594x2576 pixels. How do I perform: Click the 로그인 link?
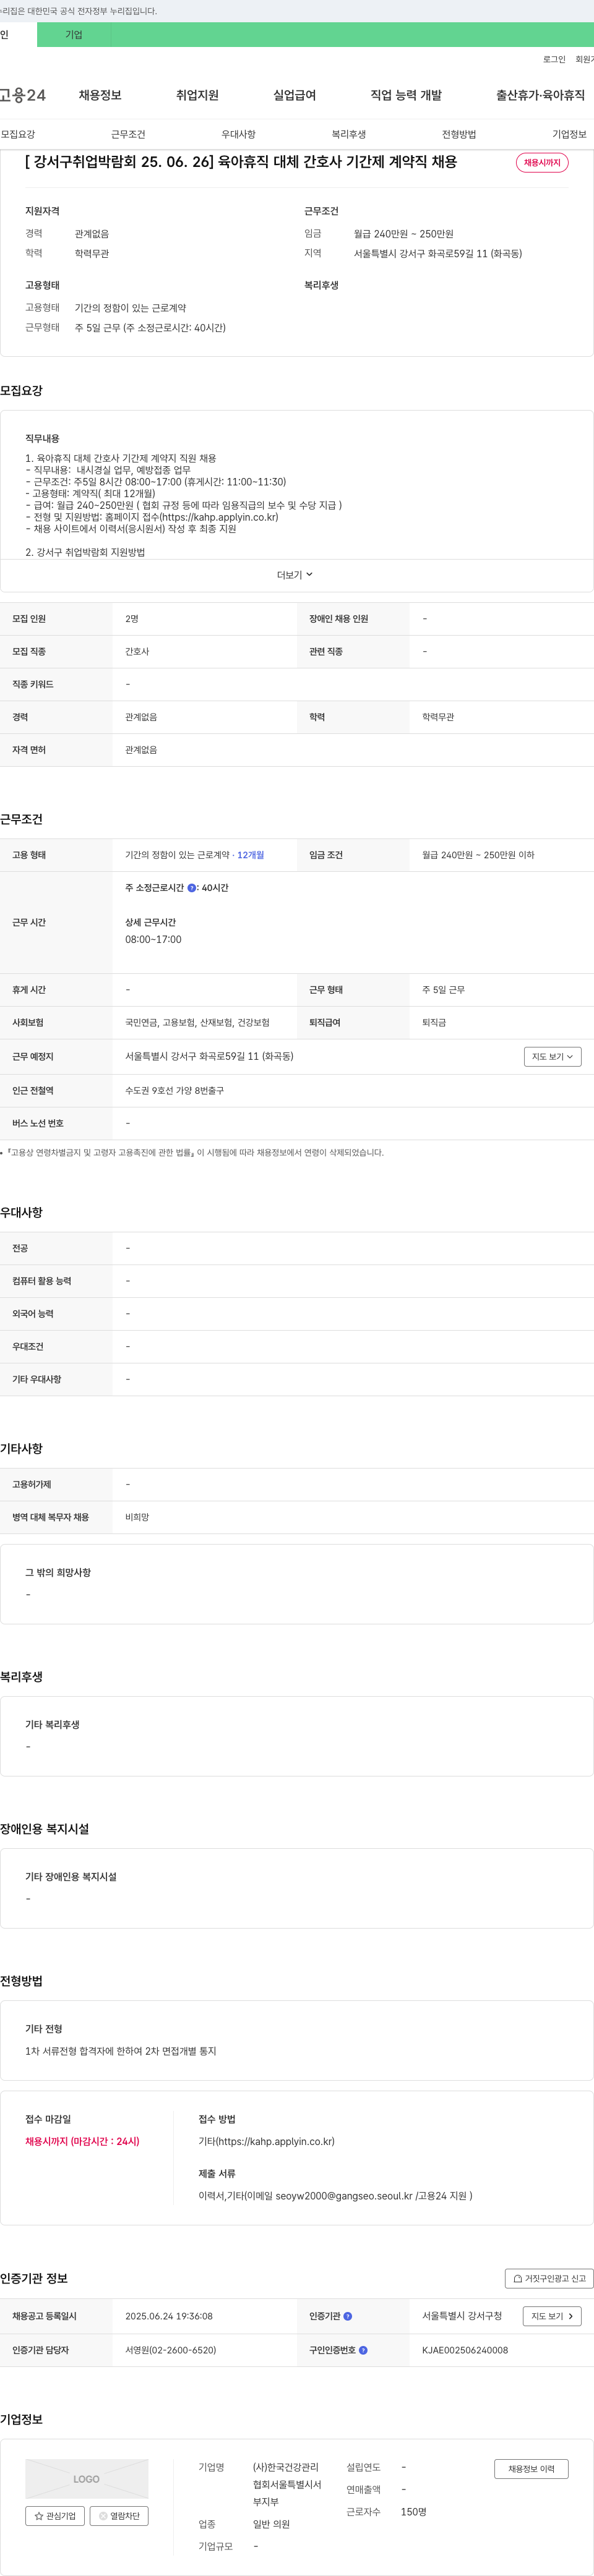tap(554, 60)
